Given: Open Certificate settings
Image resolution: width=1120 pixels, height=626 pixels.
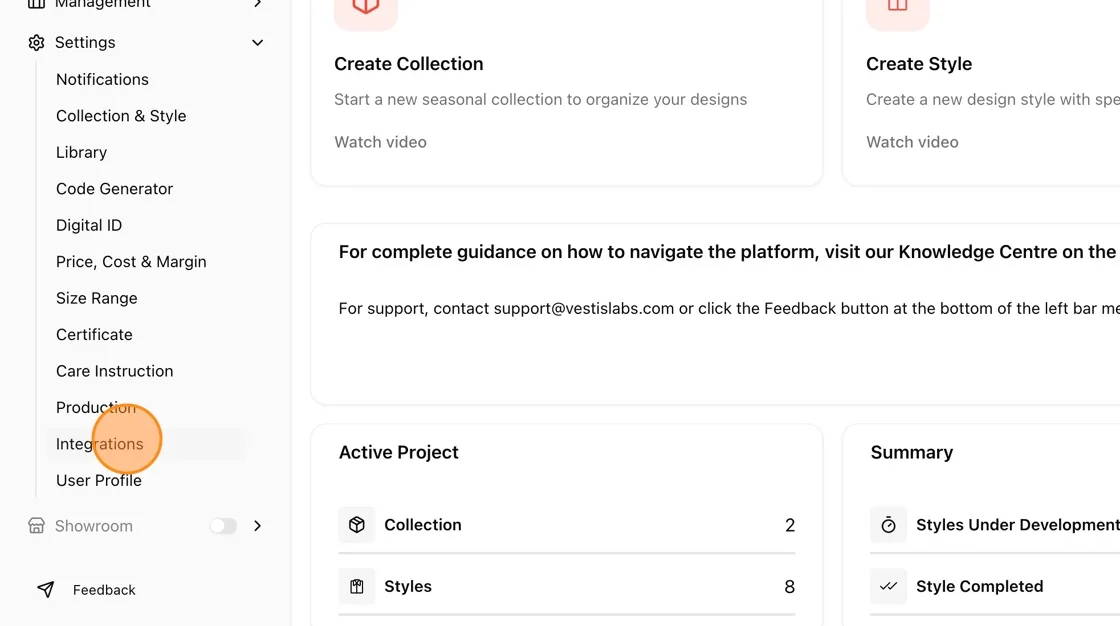Looking at the screenshot, I should pos(94,334).
